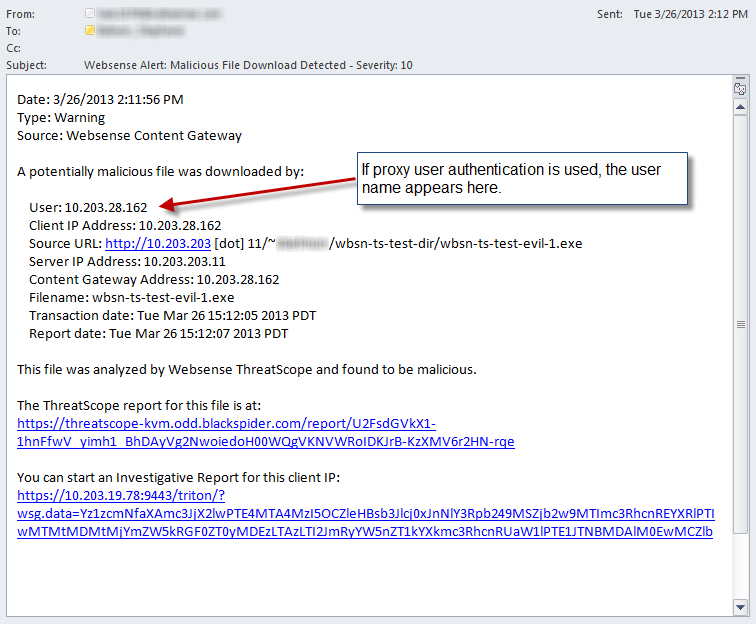Open the threatscope-kvm.odd.blackspider.com report link
756x624 pixels.
226,423
